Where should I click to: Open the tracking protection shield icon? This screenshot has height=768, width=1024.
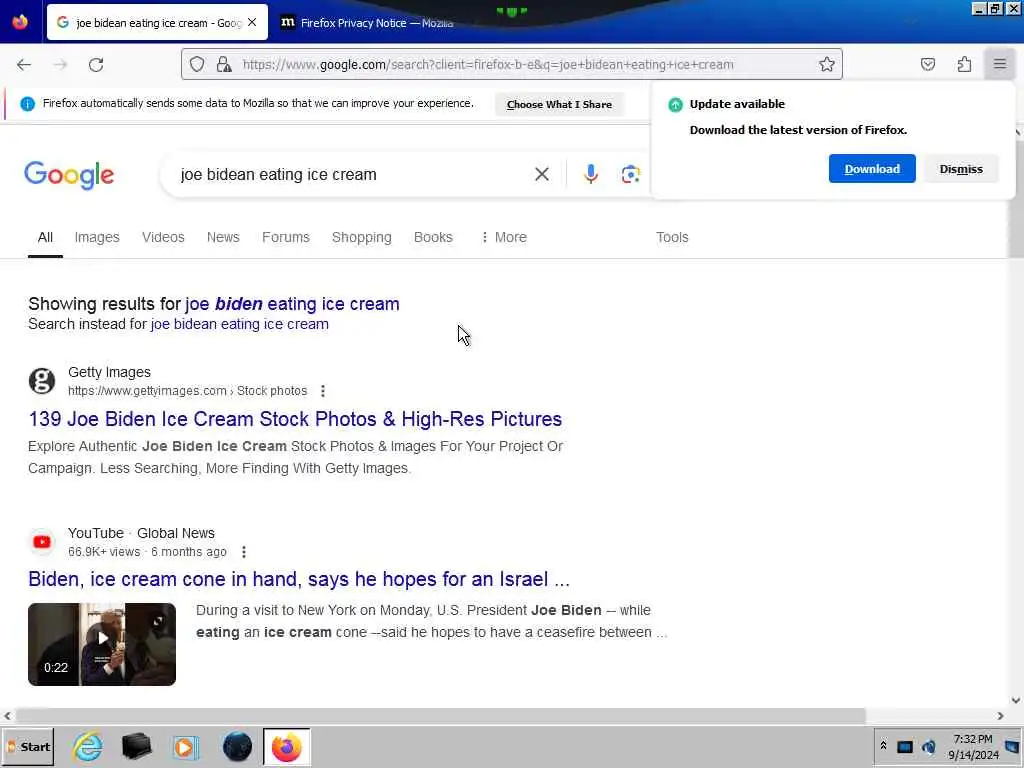(x=197, y=64)
